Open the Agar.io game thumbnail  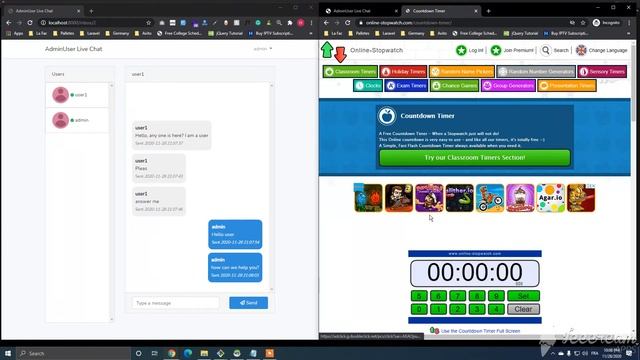pos(551,198)
